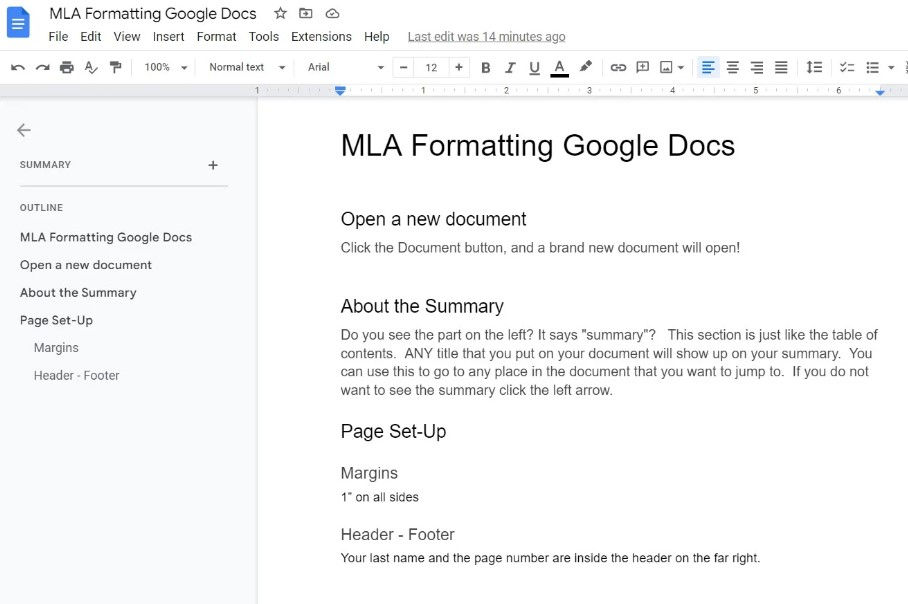The height and width of the screenshot is (604, 908).
Task: Open the Arial font dropdown
Action: pos(346,67)
